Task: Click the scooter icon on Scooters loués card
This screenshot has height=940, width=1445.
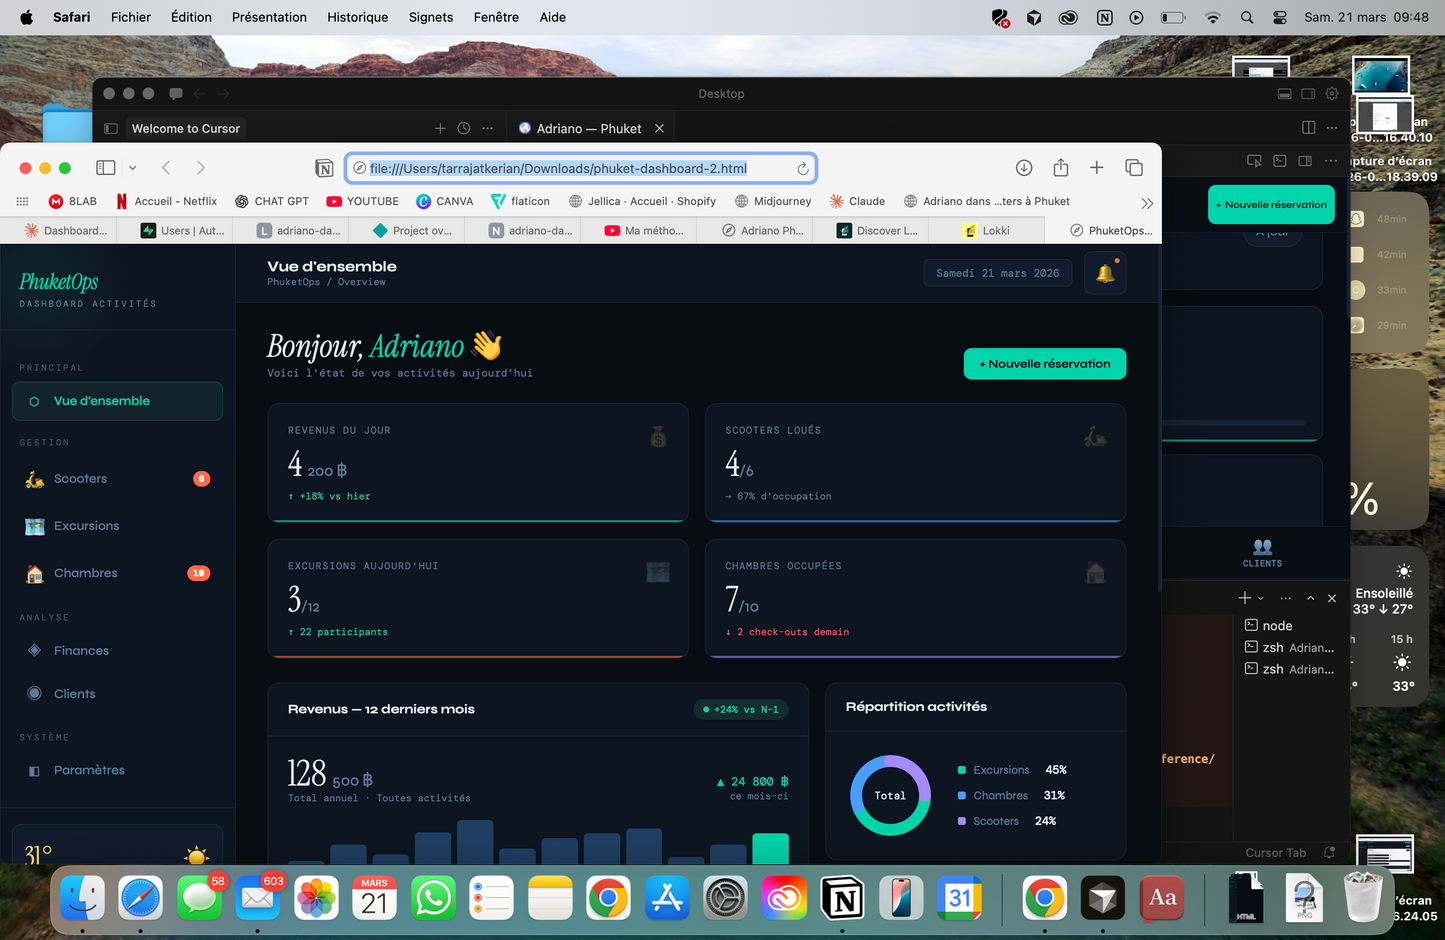Action: point(1095,436)
